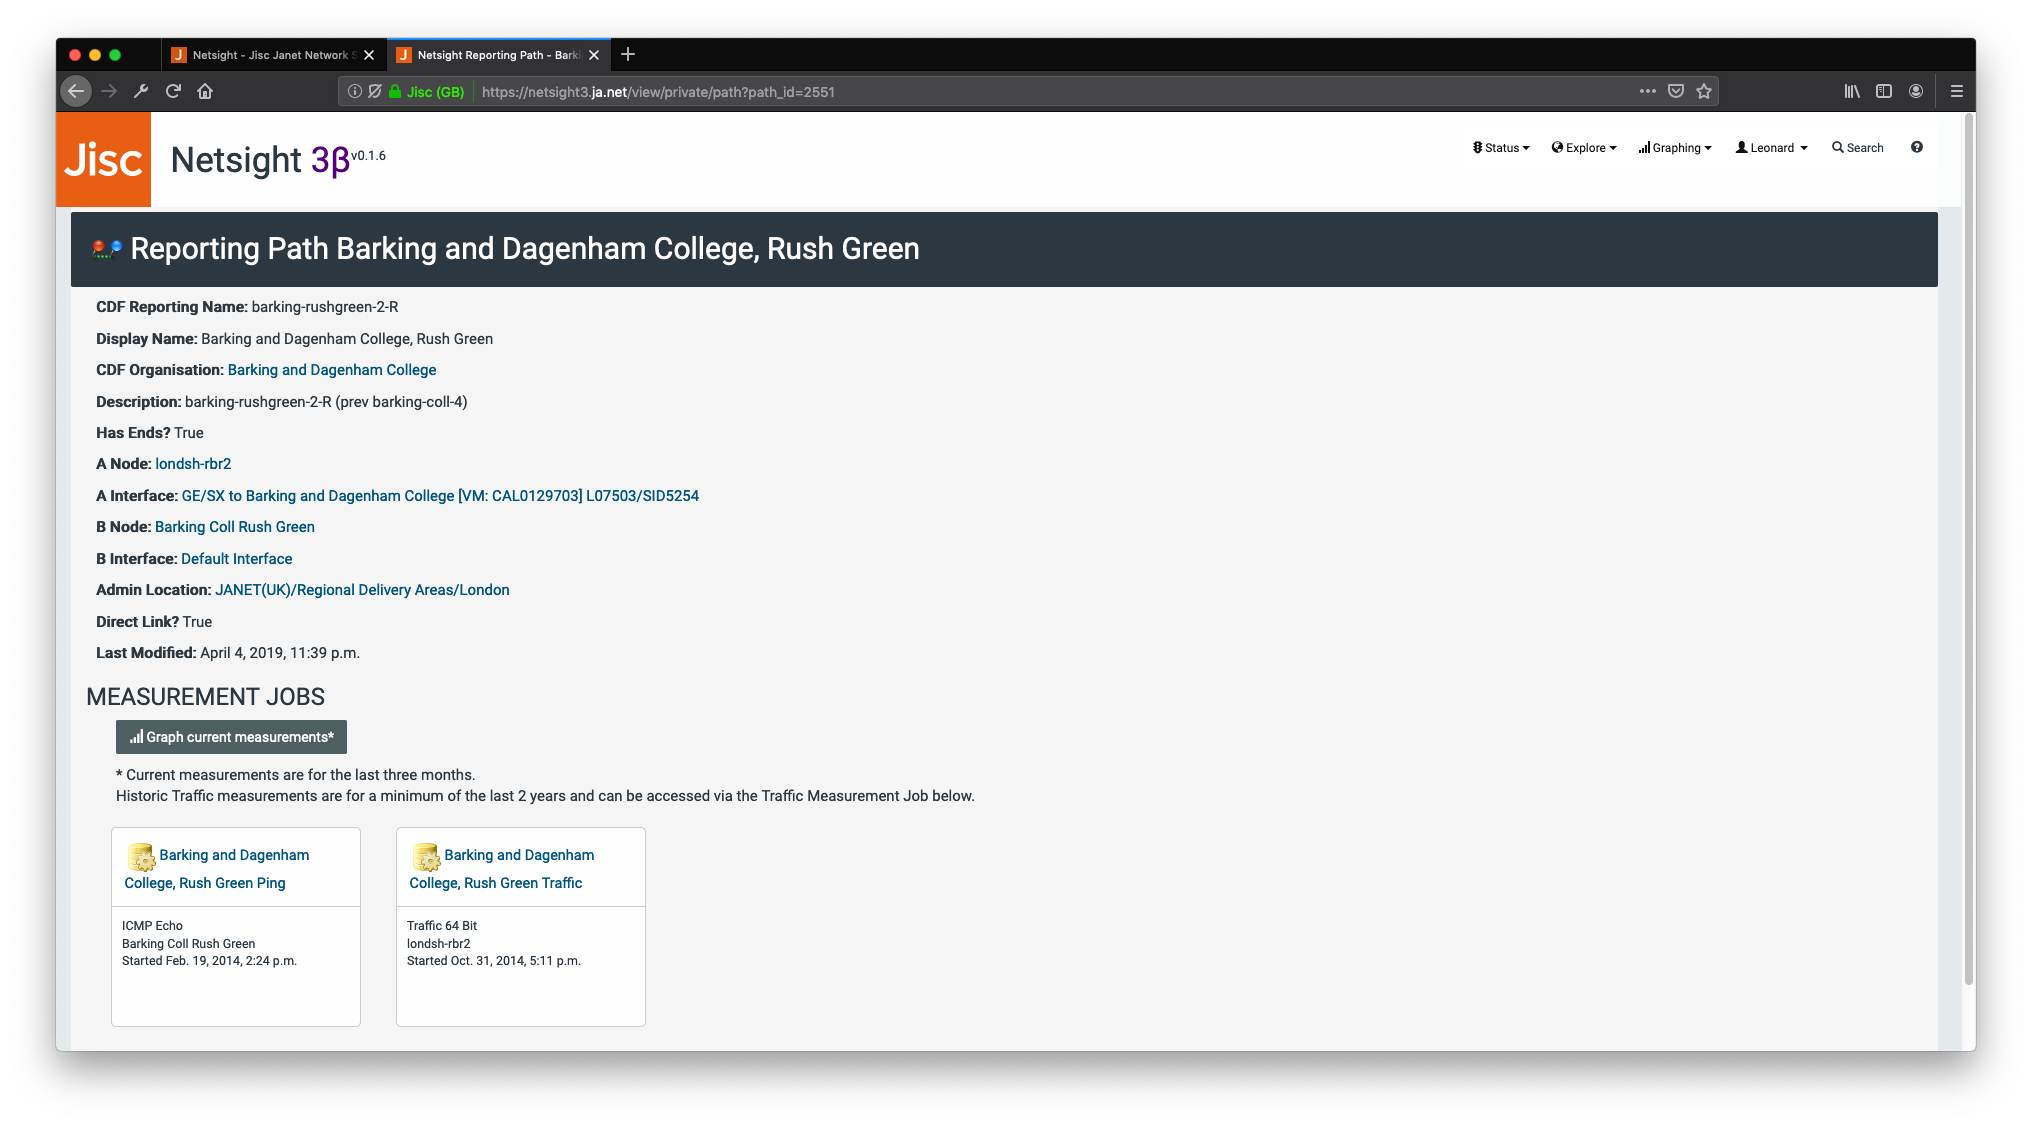
Task: Expand the Graphing dropdown menu
Action: (x=1675, y=148)
